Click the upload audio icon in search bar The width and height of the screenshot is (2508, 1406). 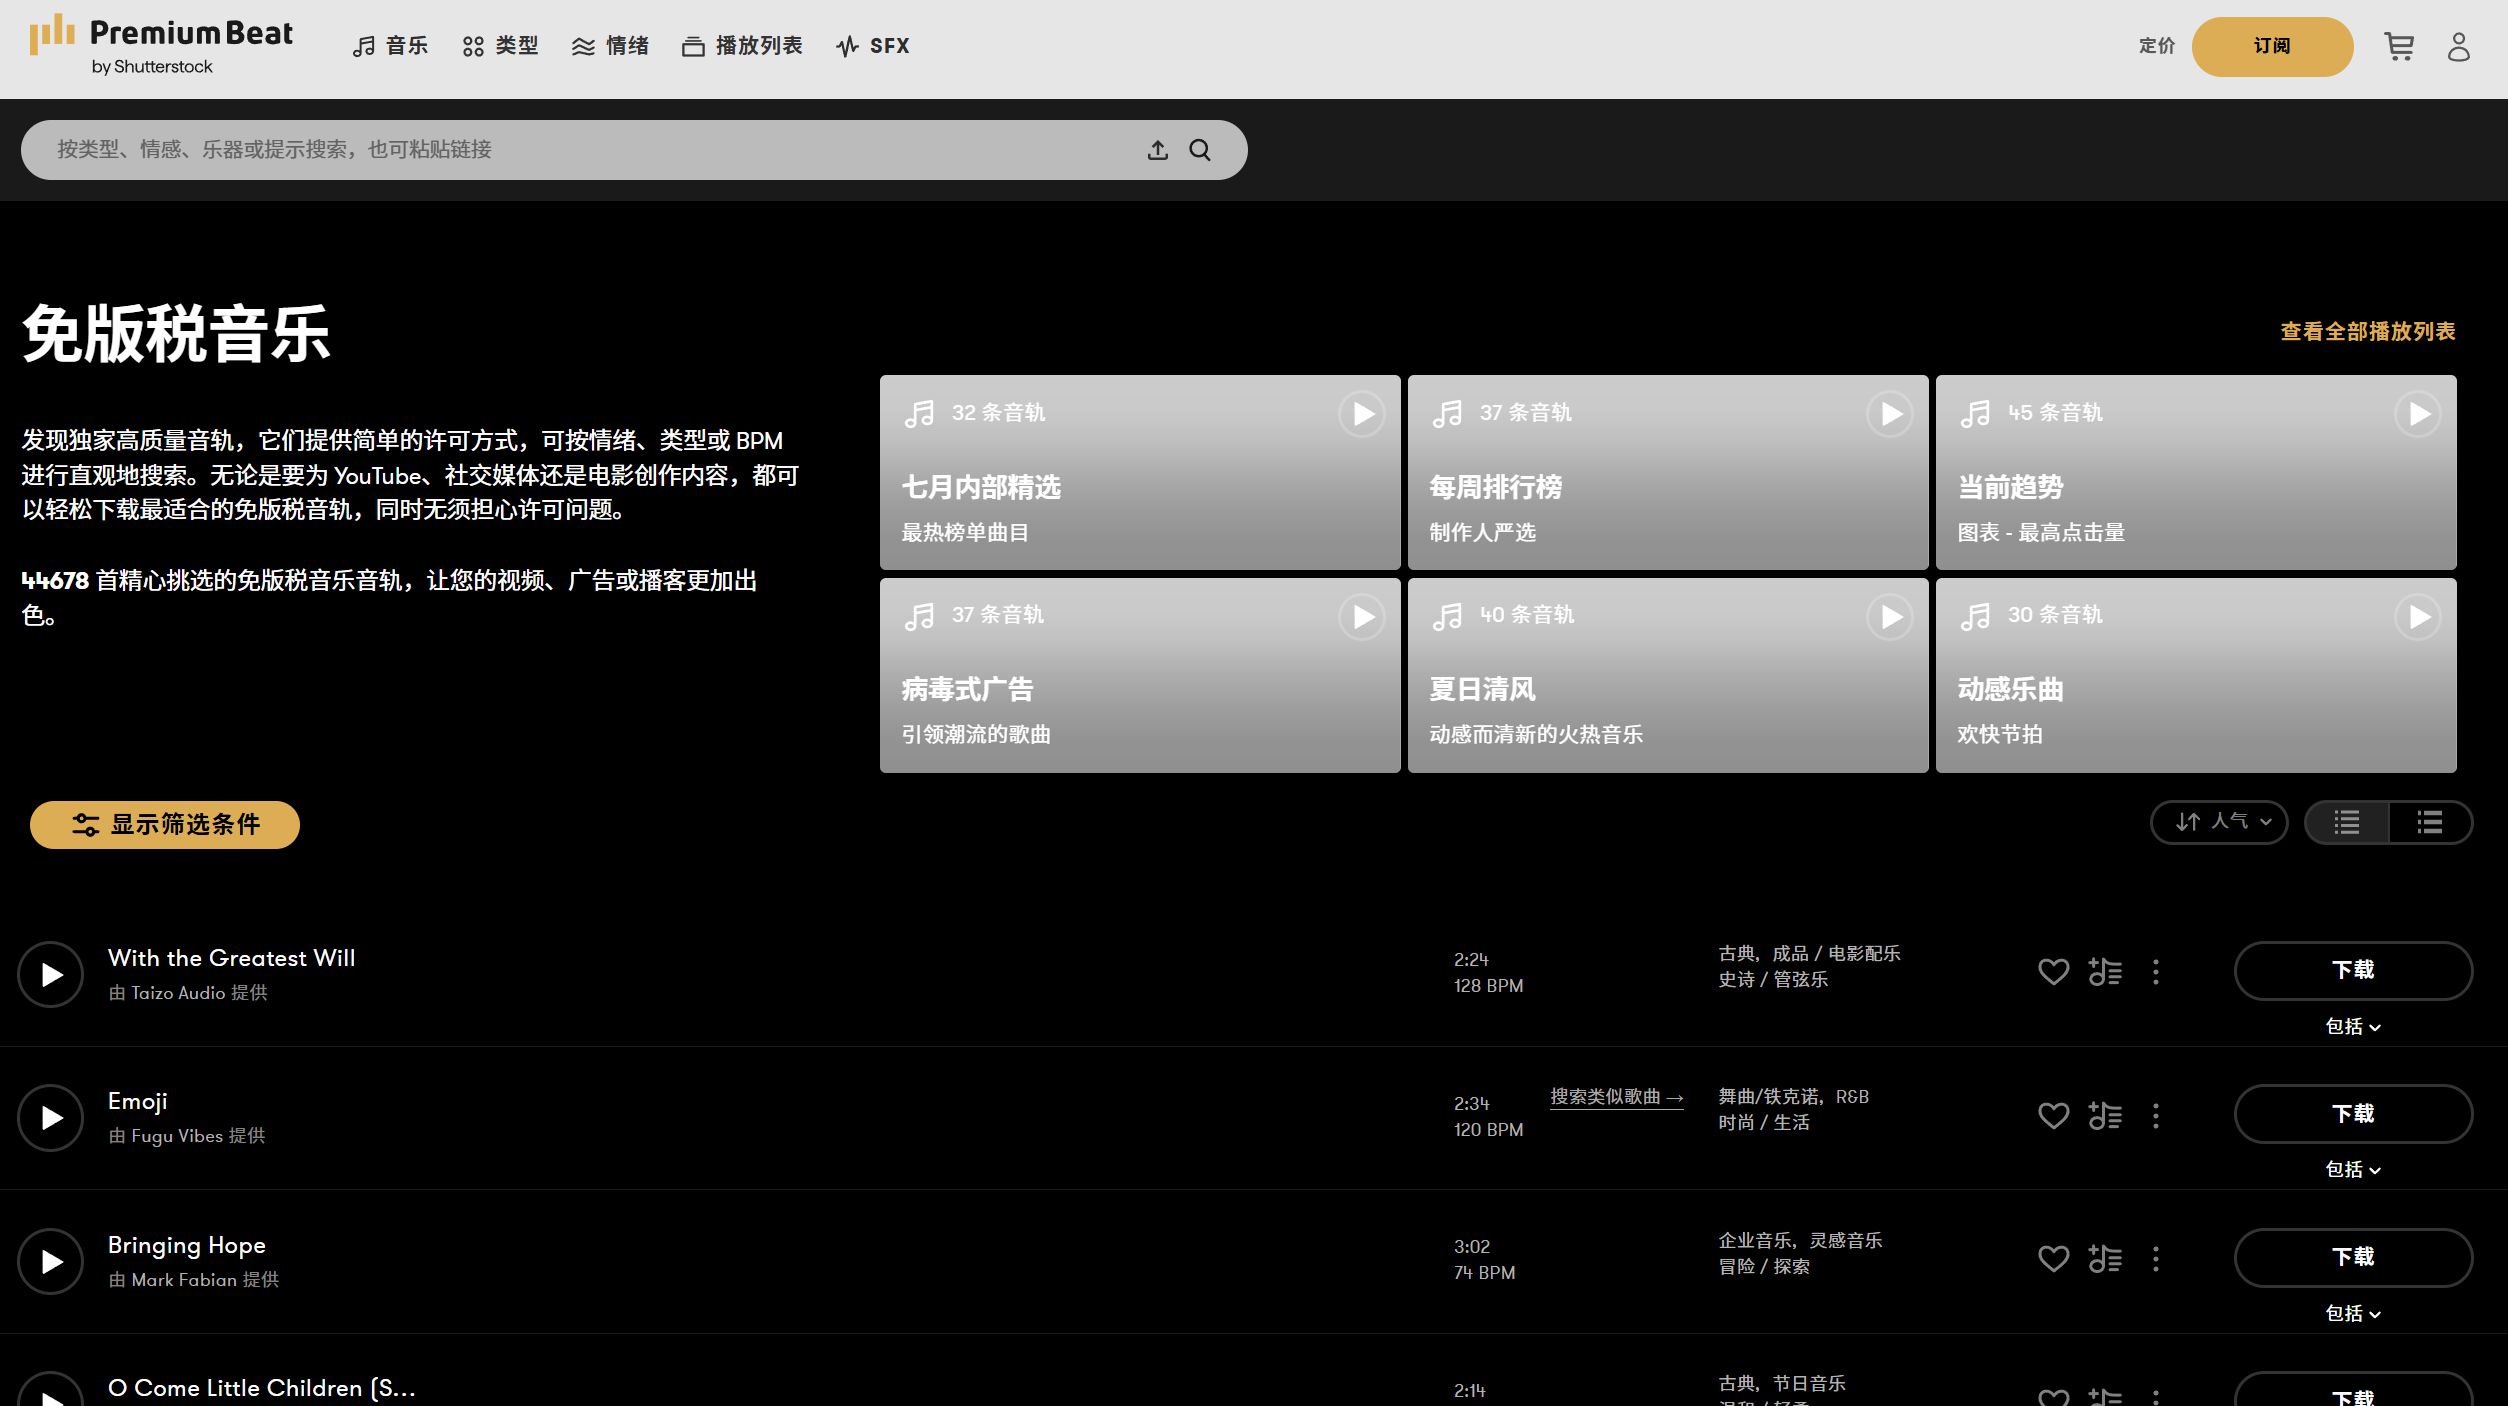click(x=1157, y=150)
